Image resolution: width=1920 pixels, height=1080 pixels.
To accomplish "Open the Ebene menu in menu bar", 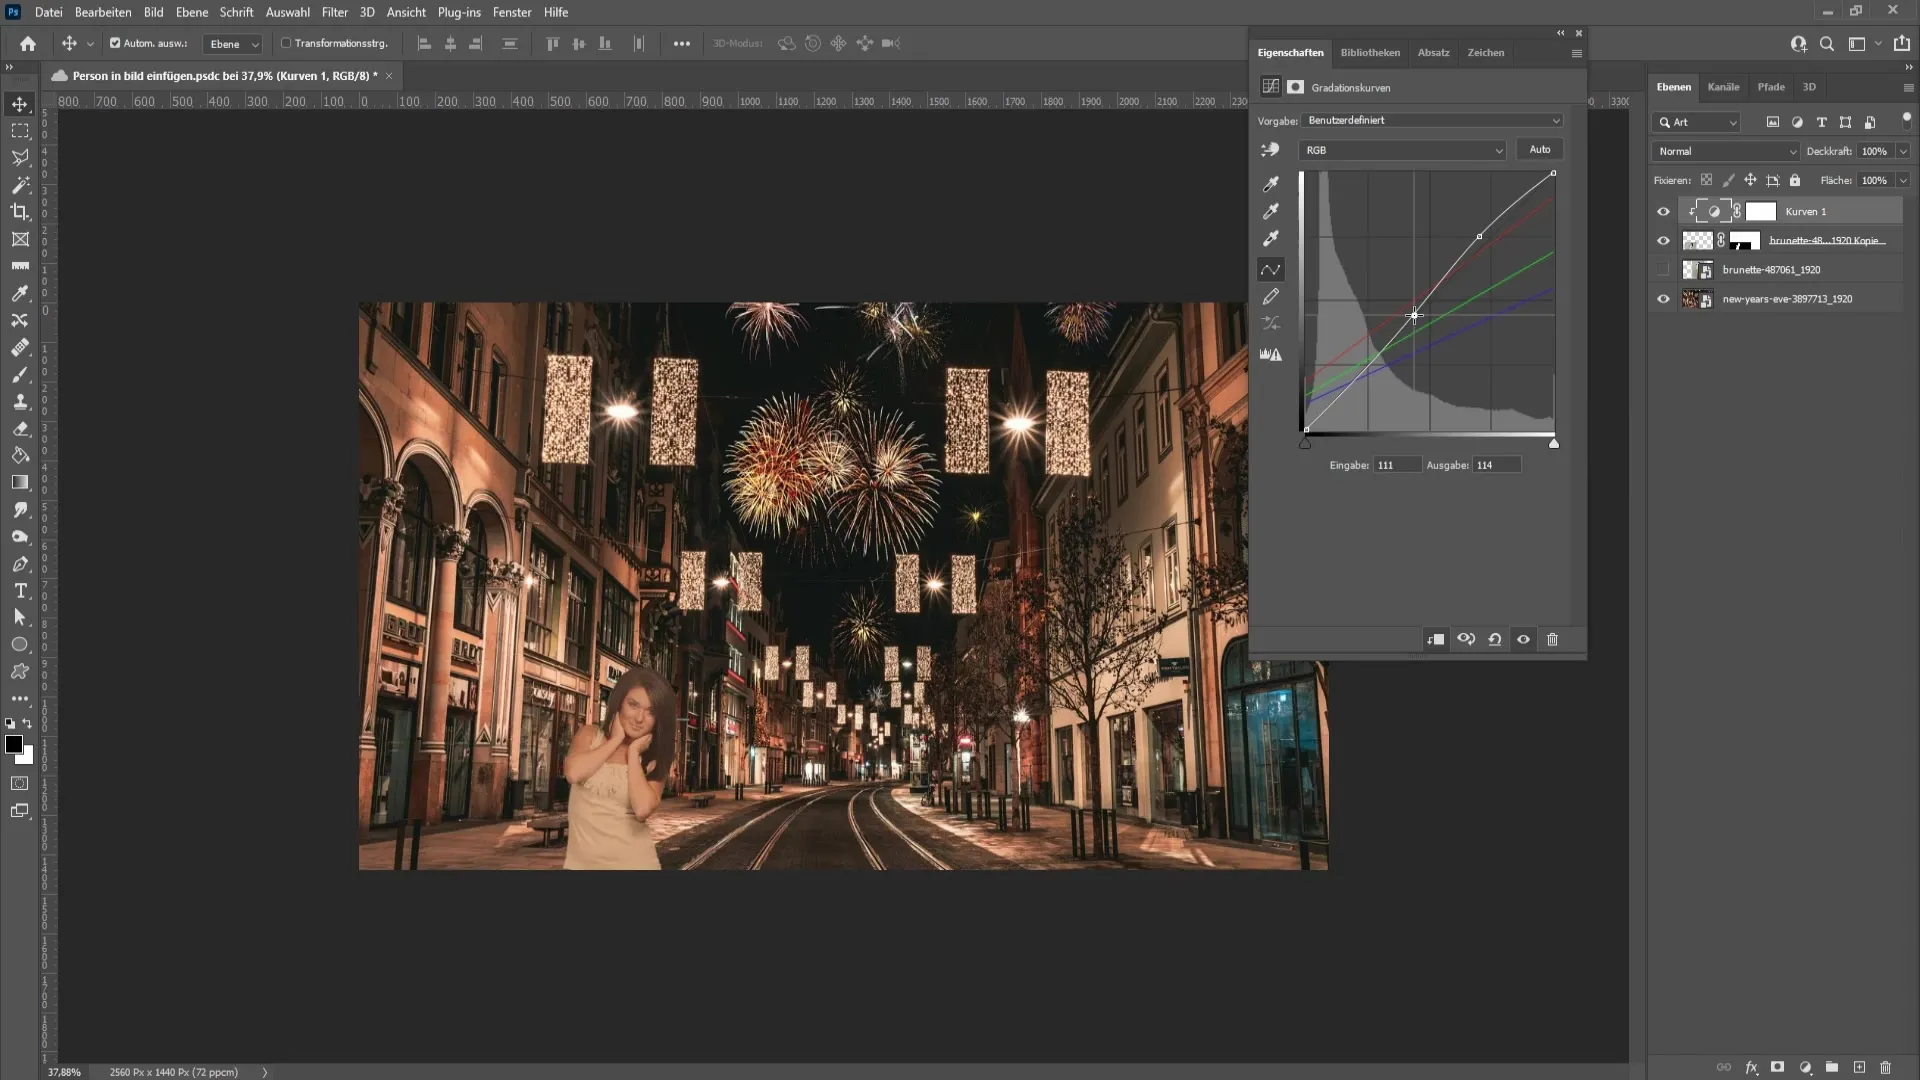I will click(190, 12).
